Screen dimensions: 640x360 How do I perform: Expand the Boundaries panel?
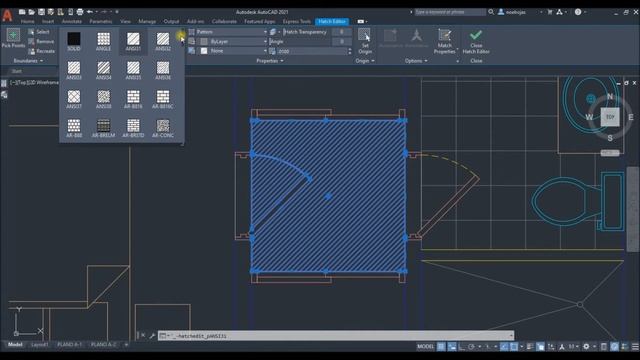point(28,61)
